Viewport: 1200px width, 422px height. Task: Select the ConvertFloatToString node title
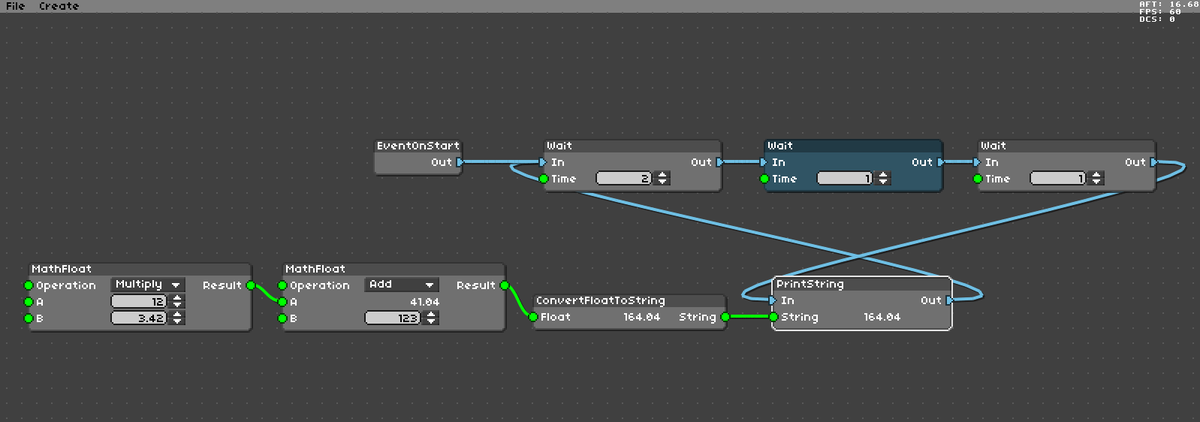click(600, 300)
